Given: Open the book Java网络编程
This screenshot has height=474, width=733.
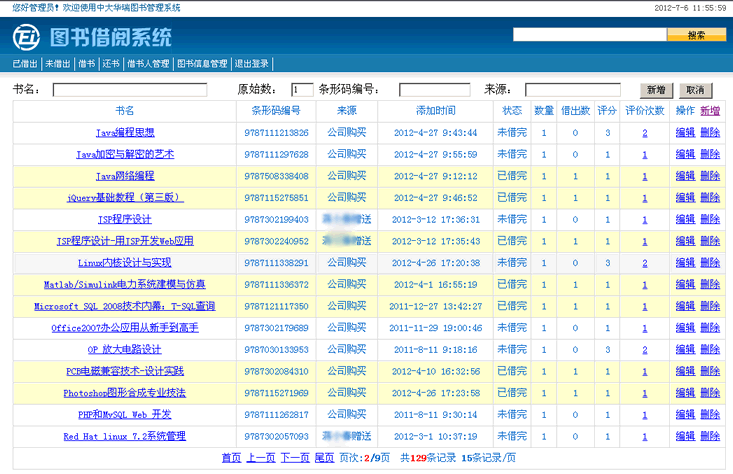Looking at the screenshot, I should click(125, 176).
